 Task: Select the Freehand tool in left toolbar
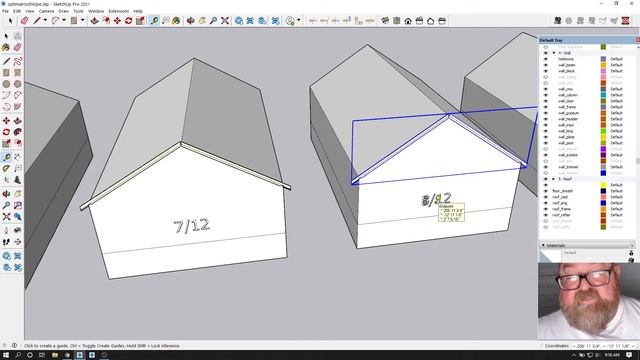(x=18, y=62)
